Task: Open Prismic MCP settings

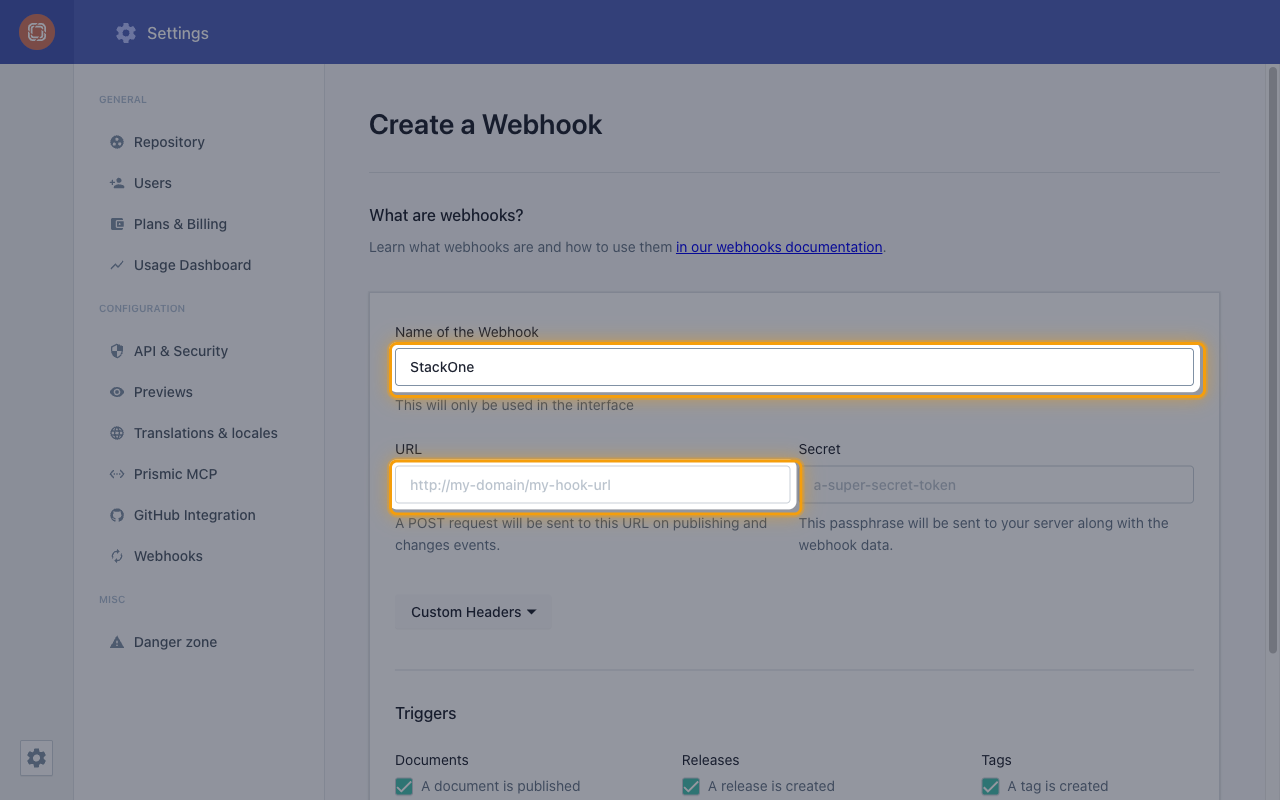Action: click(x=175, y=474)
